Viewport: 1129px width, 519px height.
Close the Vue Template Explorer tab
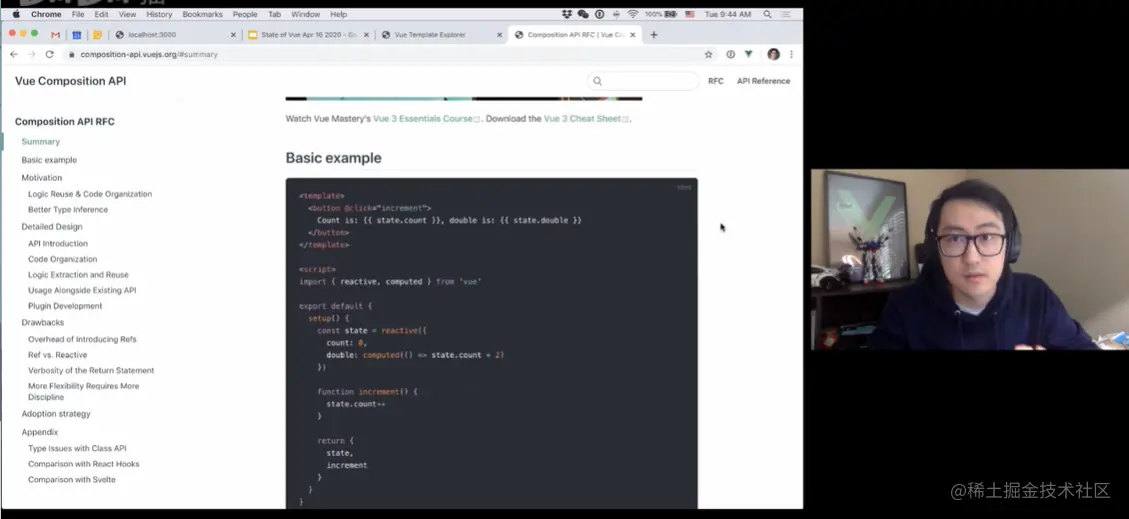(x=500, y=35)
